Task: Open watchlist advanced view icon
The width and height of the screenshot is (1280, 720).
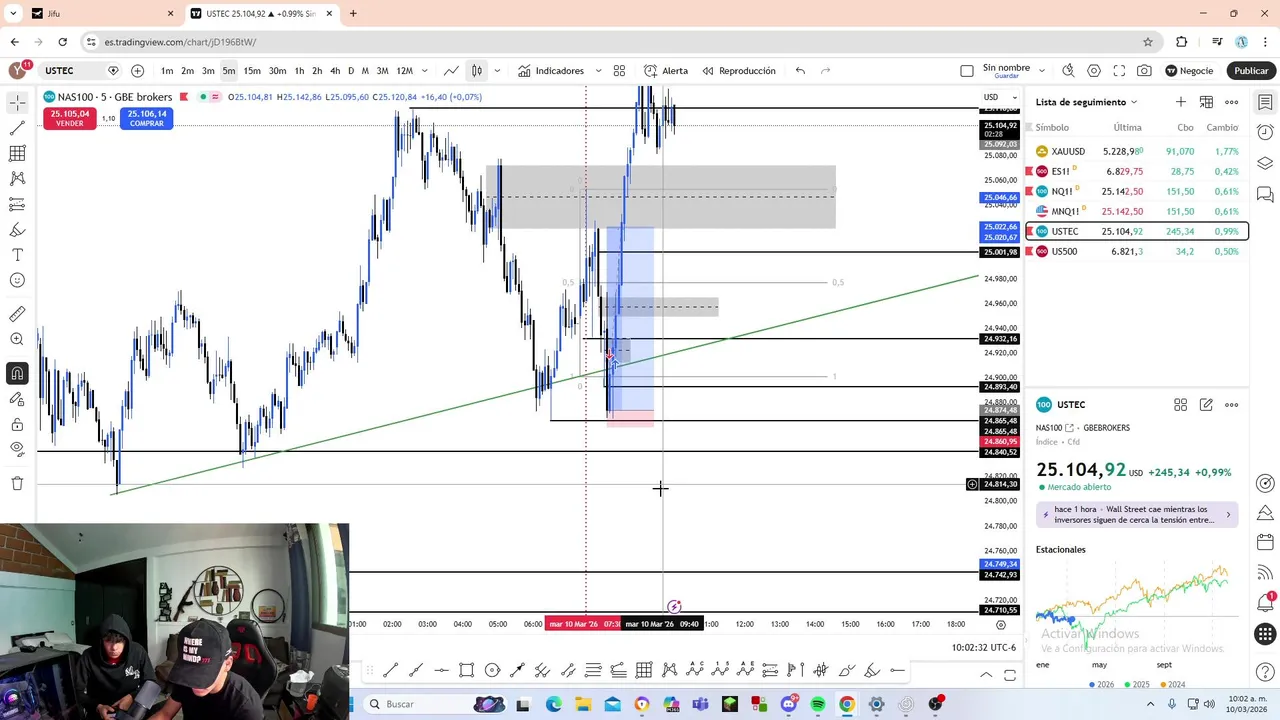Action: (1206, 102)
